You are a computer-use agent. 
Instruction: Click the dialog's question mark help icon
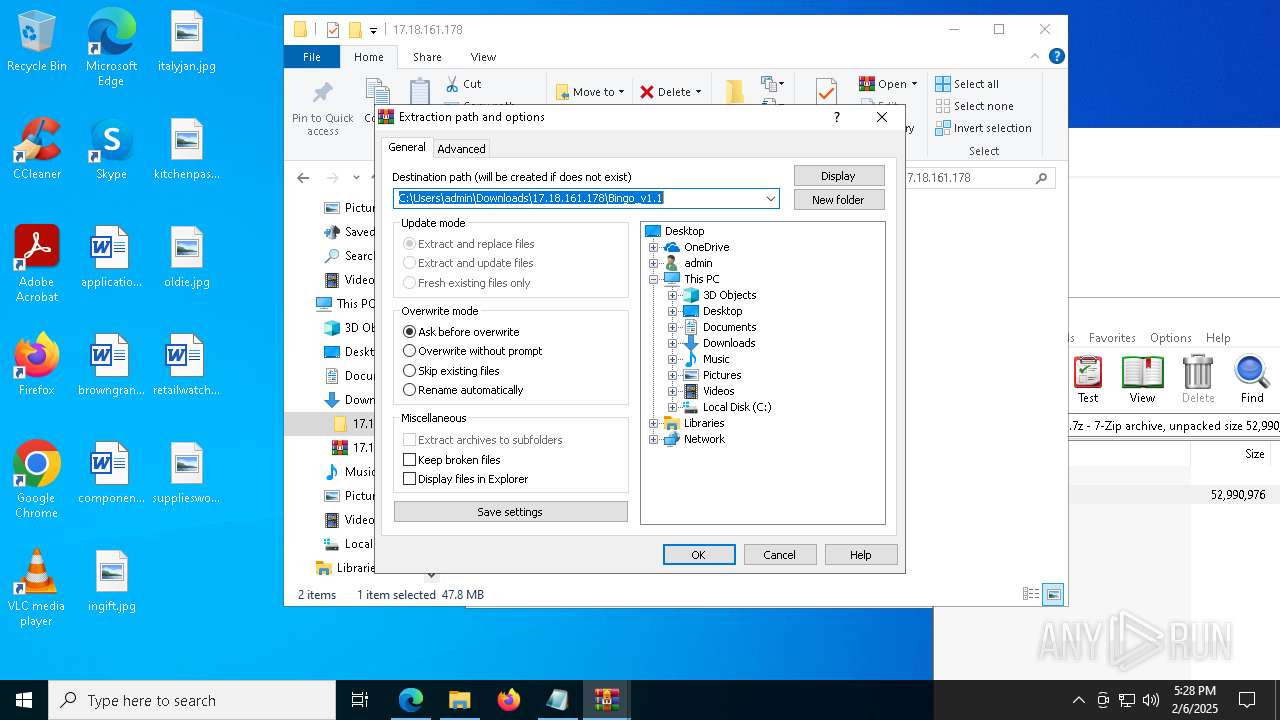coord(837,117)
